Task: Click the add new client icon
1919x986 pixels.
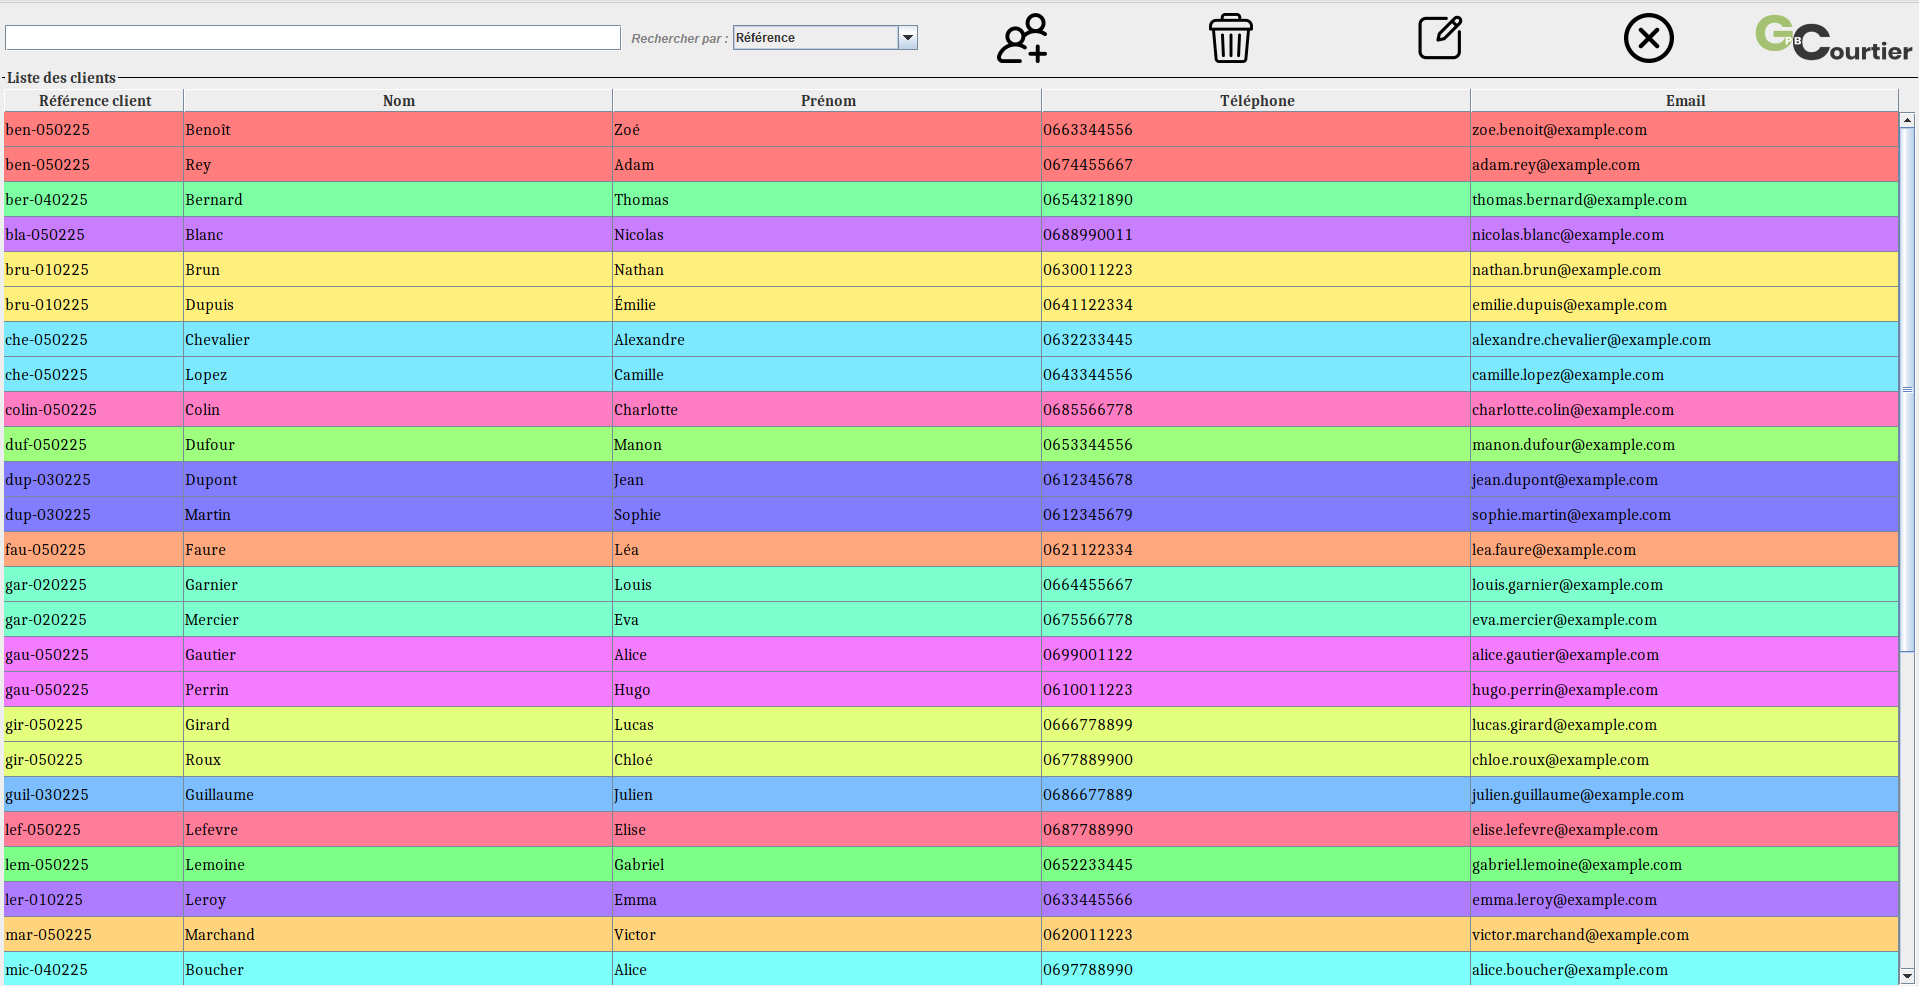Action: [1022, 39]
